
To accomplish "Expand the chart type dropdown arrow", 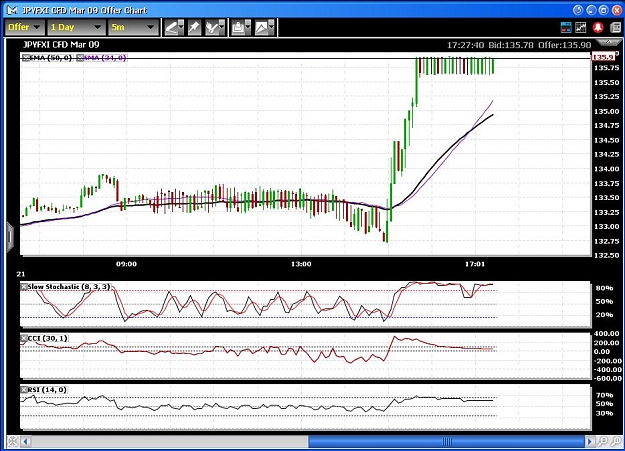I will click(x=271, y=28).
